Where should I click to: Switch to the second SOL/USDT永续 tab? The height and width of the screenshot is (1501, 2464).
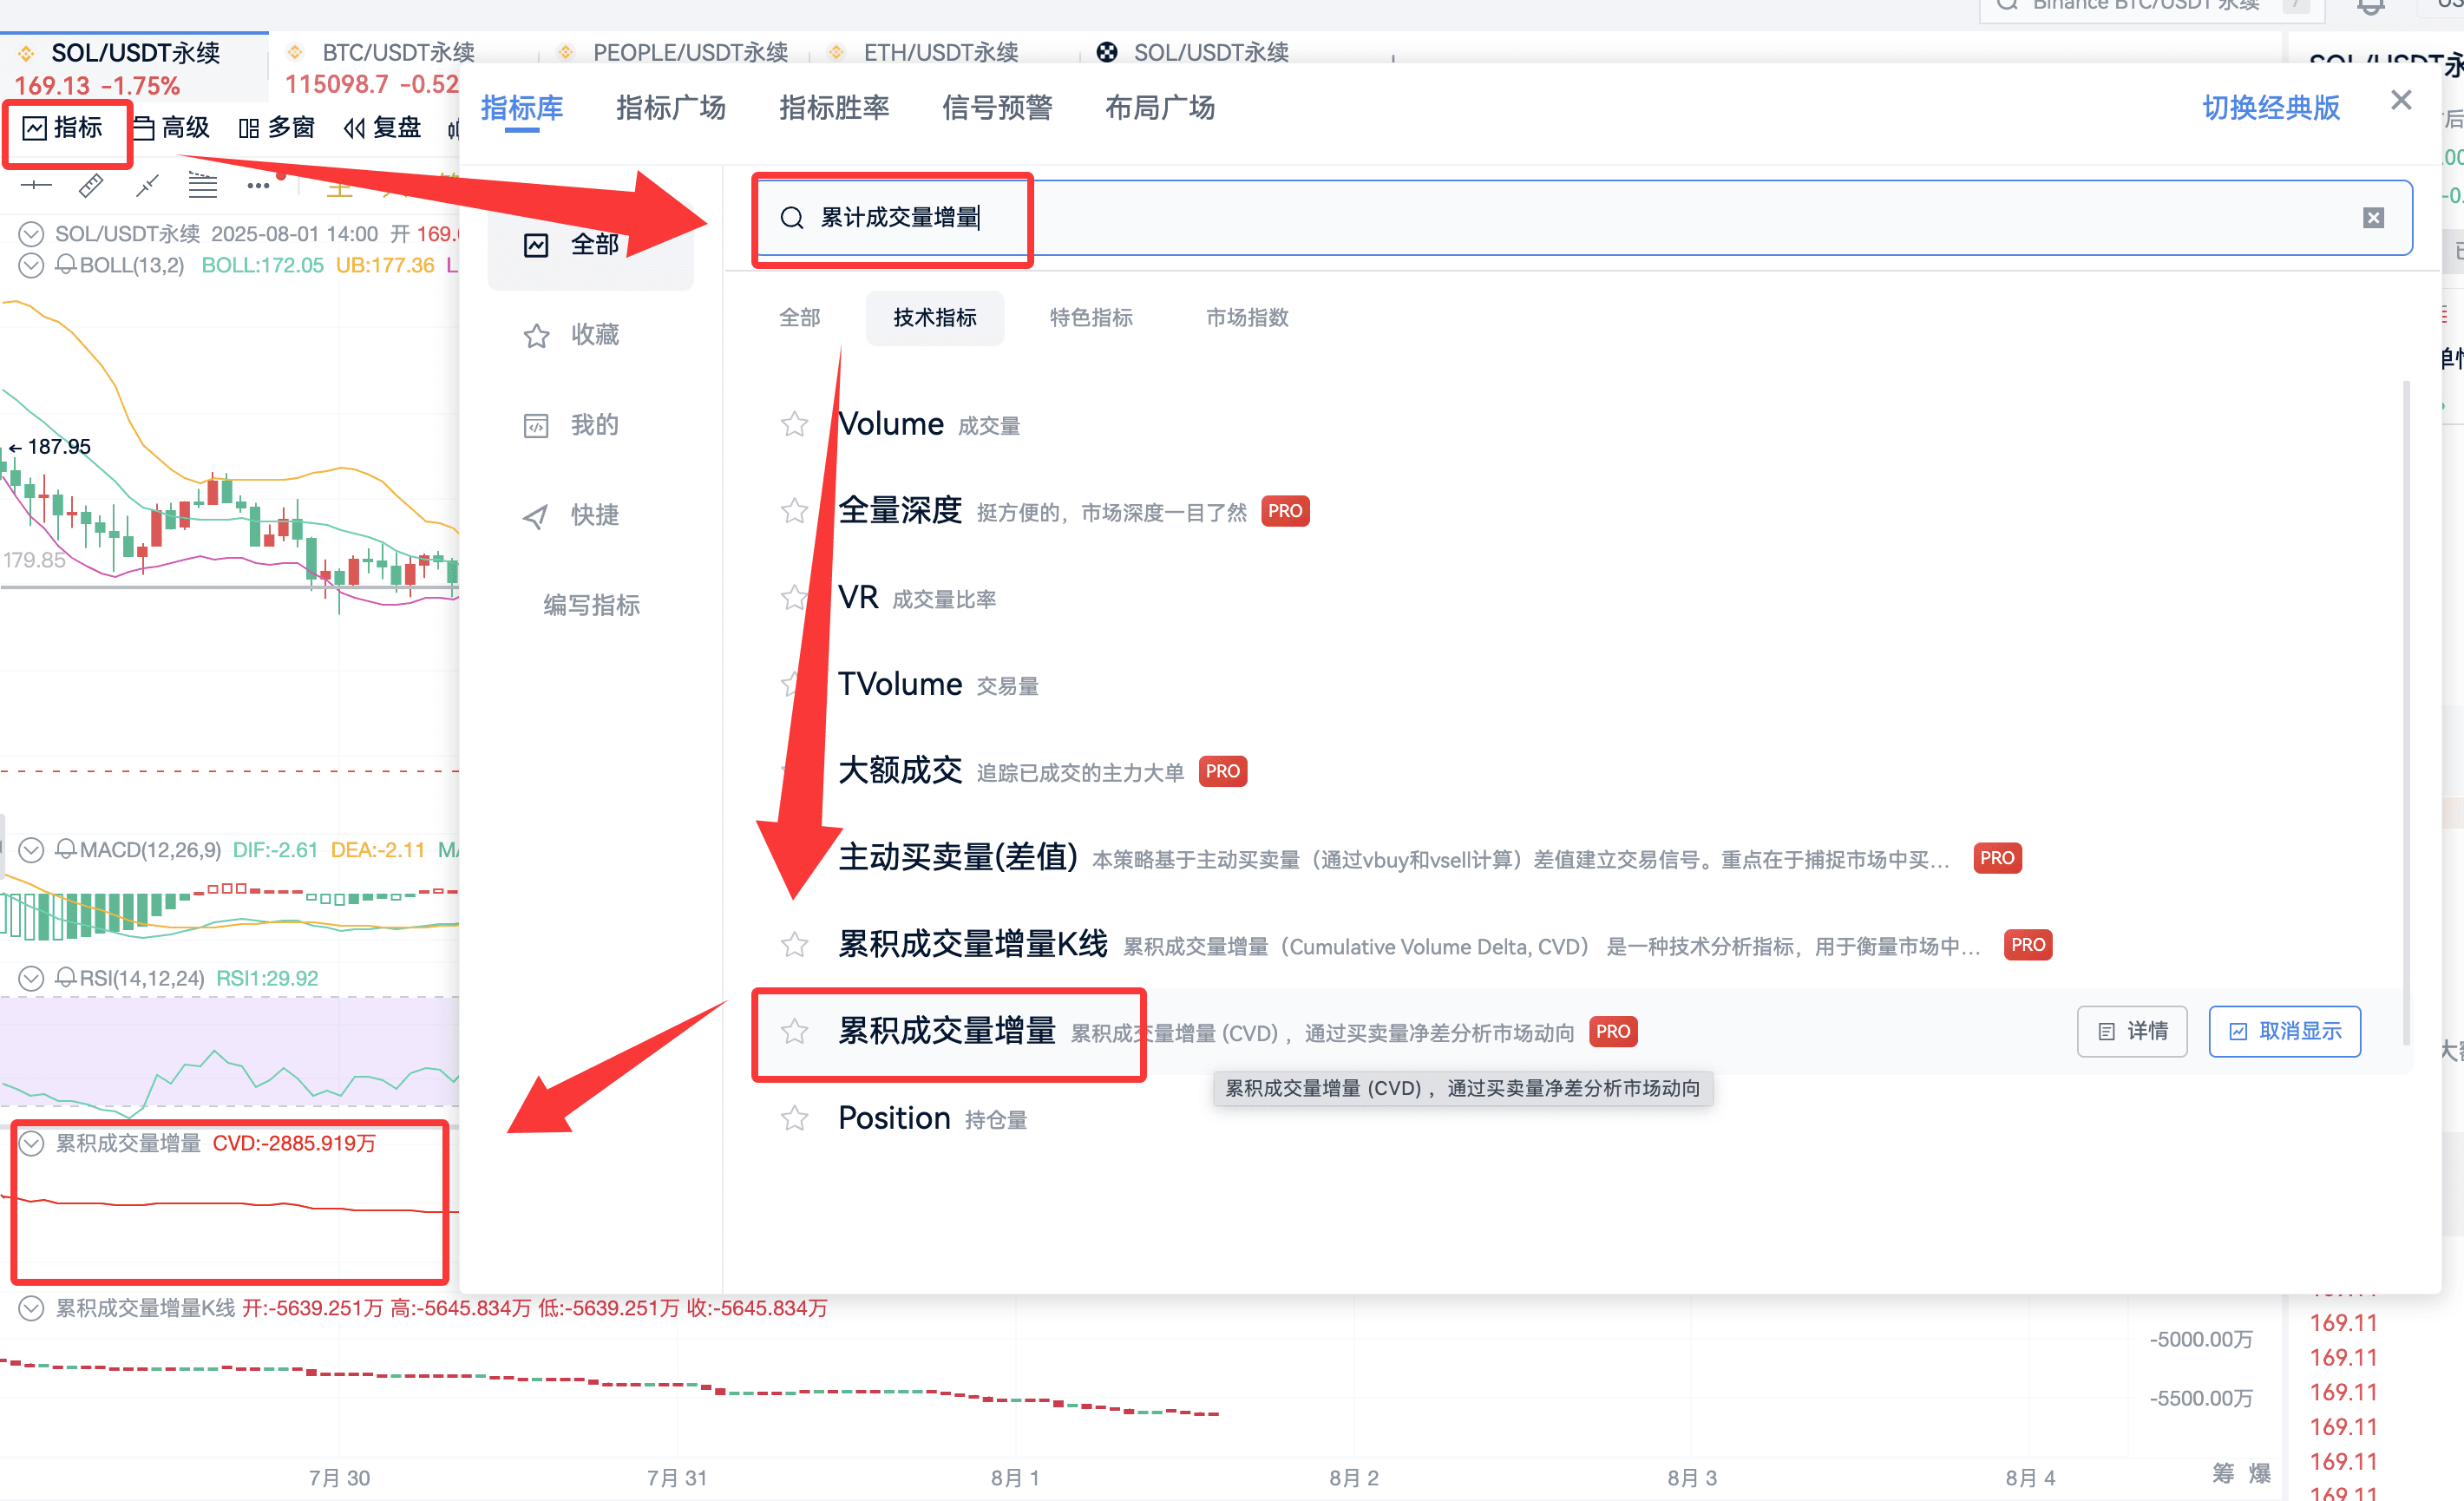click(1210, 52)
